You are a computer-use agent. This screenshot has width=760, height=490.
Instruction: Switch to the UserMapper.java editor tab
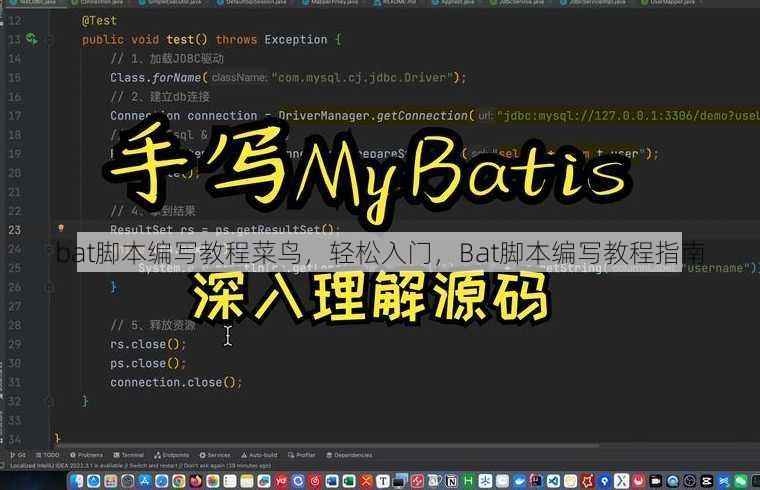pos(669,3)
